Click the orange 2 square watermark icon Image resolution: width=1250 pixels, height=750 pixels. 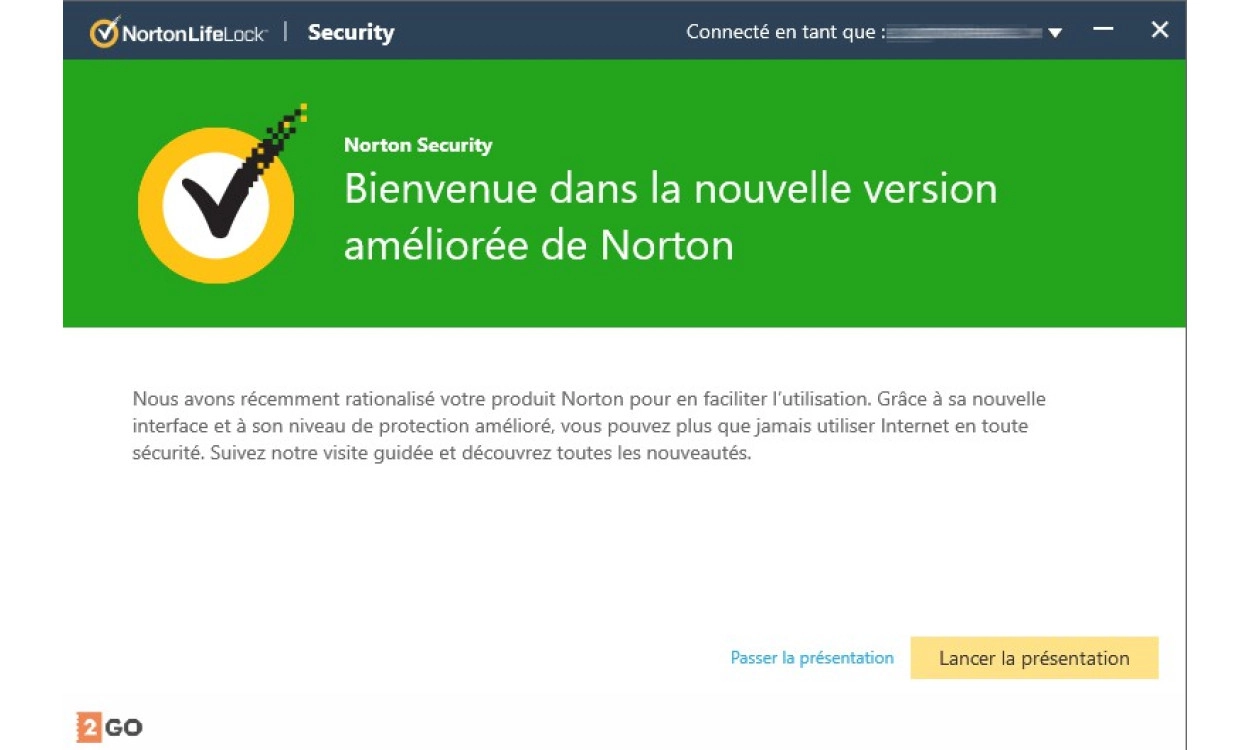point(89,727)
